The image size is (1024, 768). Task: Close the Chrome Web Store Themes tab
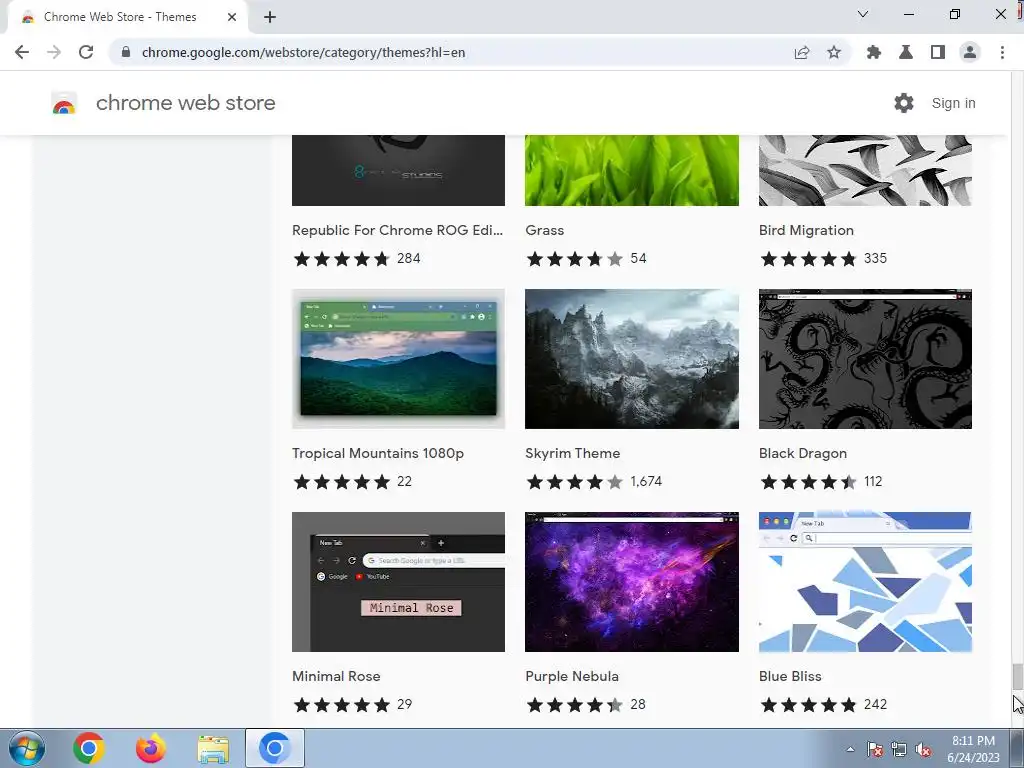[232, 17]
